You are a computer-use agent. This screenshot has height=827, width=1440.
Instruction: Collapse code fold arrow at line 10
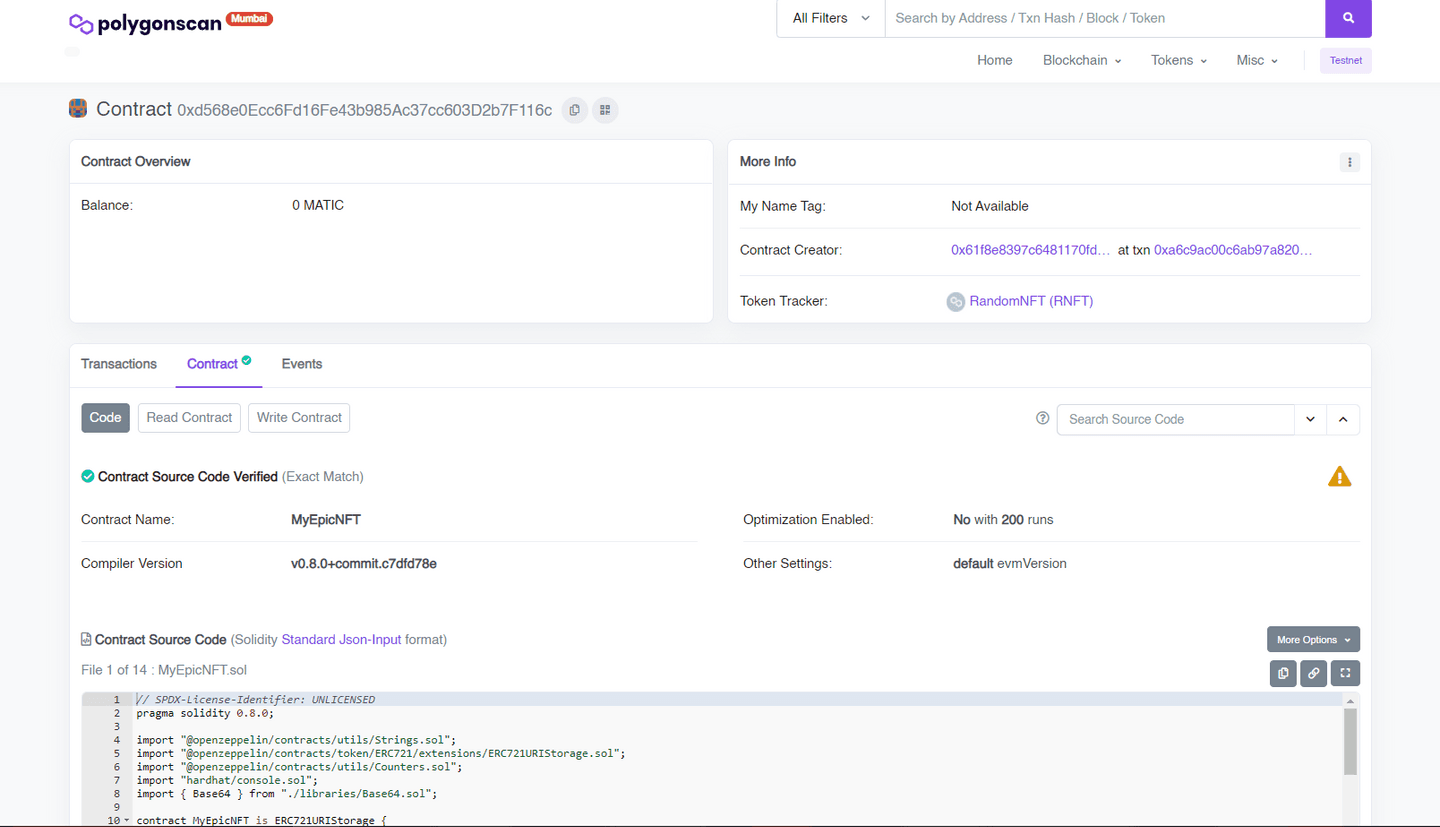click(x=126, y=820)
